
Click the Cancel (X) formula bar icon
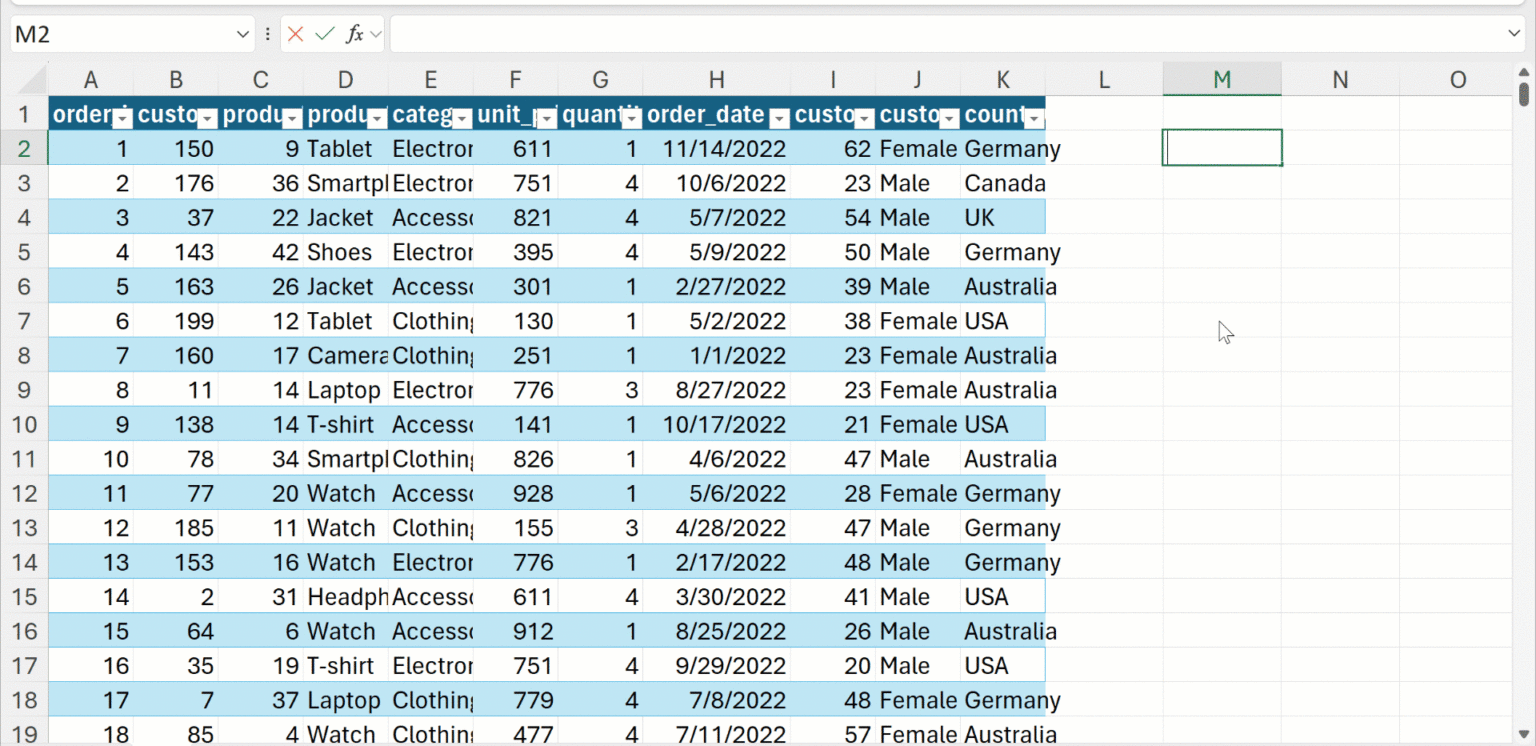tap(295, 35)
